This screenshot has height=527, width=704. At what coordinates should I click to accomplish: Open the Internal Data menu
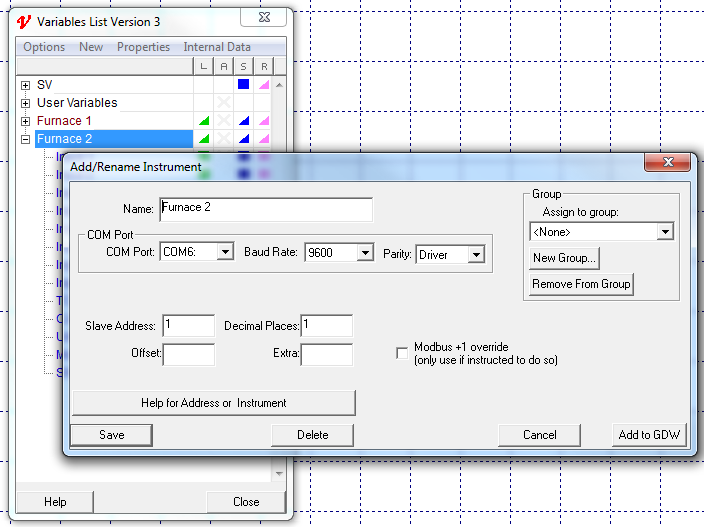click(217, 47)
